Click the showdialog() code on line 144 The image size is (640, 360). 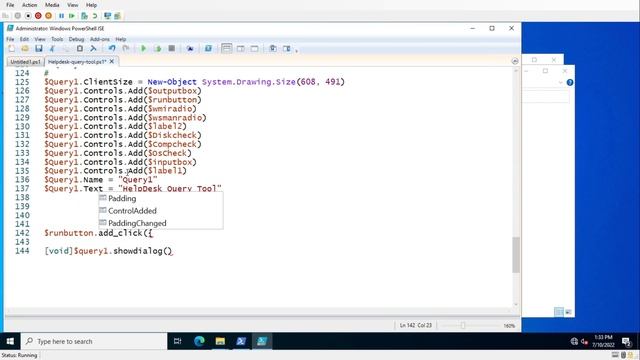point(142,251)
